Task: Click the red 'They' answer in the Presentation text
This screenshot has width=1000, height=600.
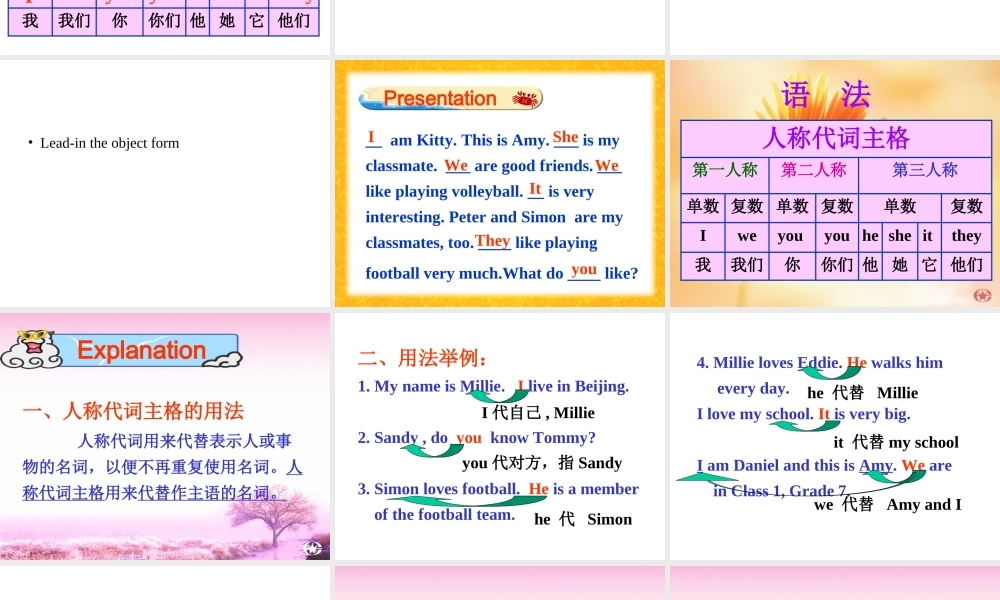Action: [x=492, y=241]
